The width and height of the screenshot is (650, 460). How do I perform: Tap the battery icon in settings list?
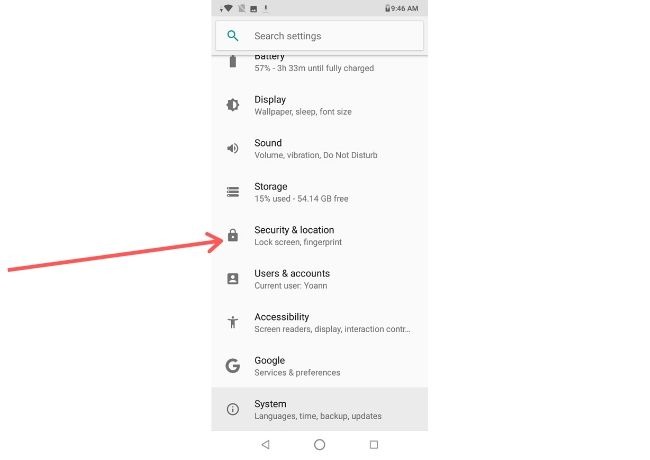point(233,62)
